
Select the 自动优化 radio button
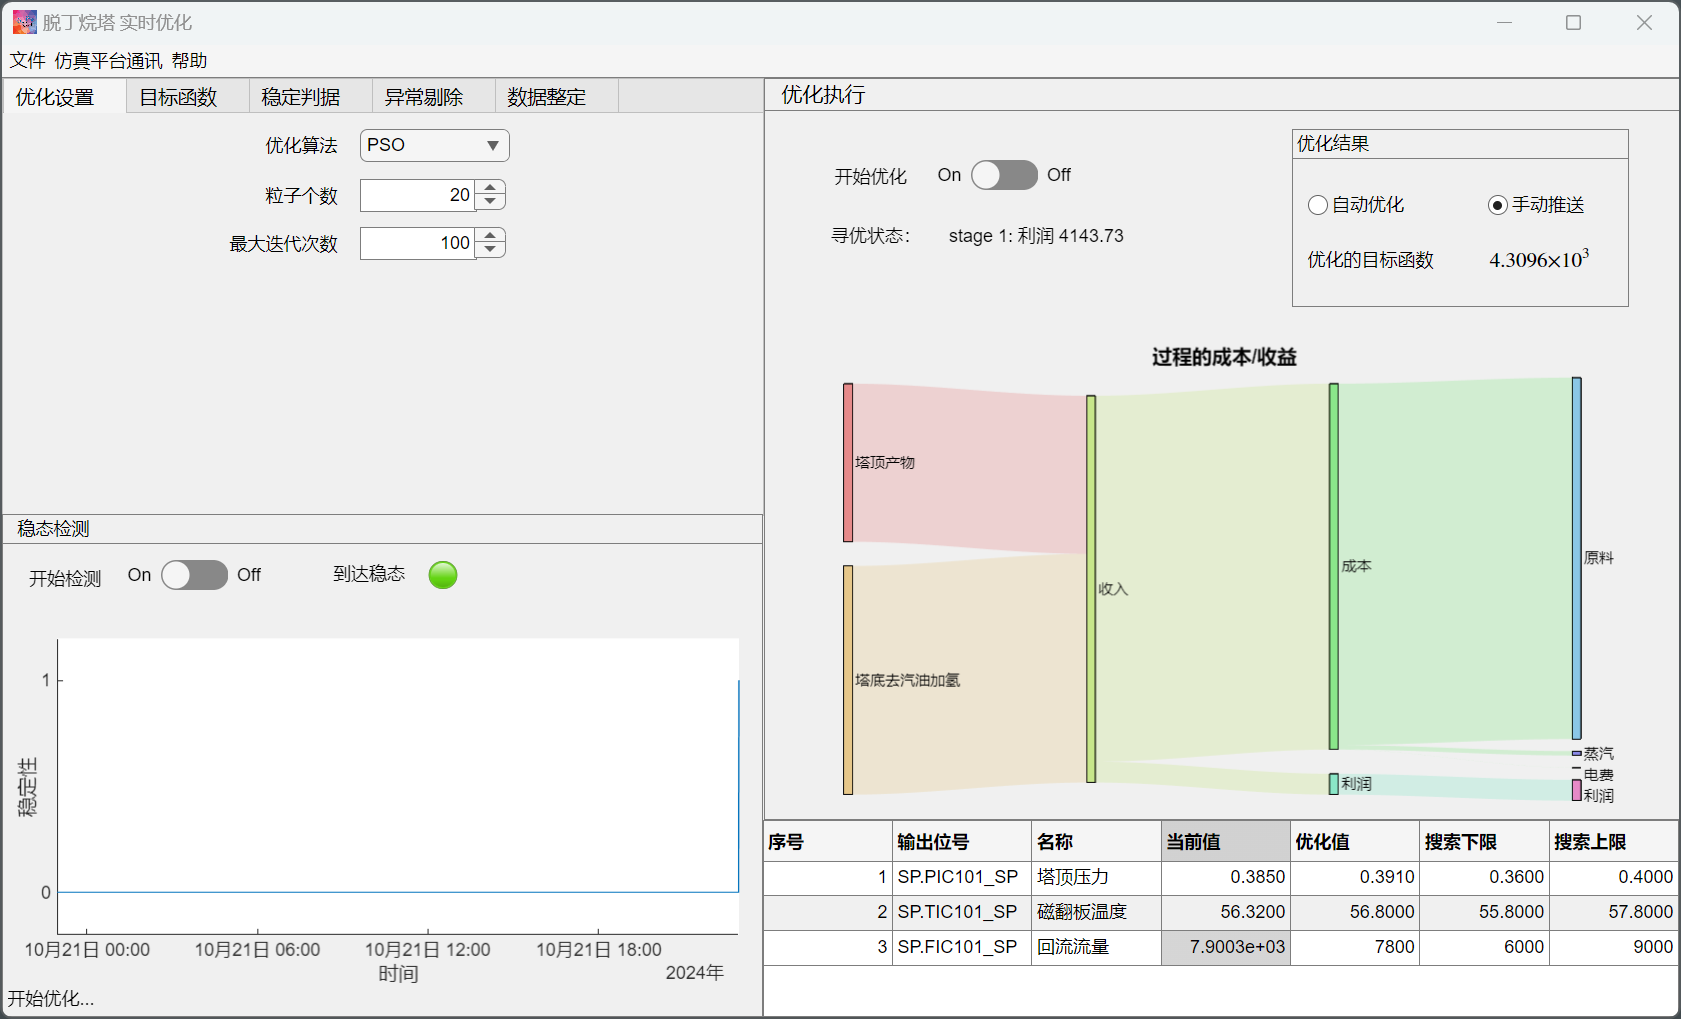click(x=1318, y=205)
